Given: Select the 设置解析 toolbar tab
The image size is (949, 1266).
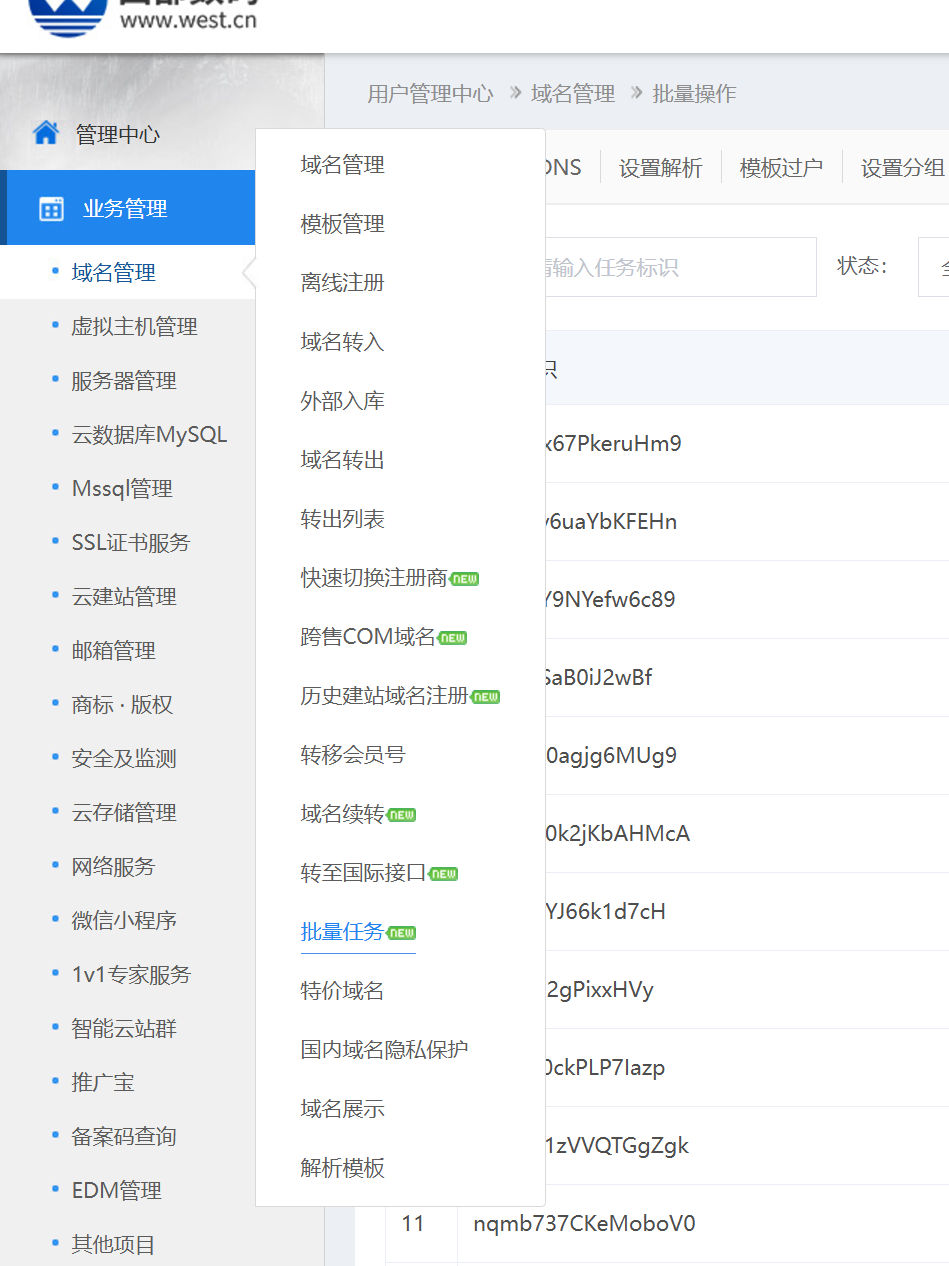Looking at the screenshot, I should [659, 167].
